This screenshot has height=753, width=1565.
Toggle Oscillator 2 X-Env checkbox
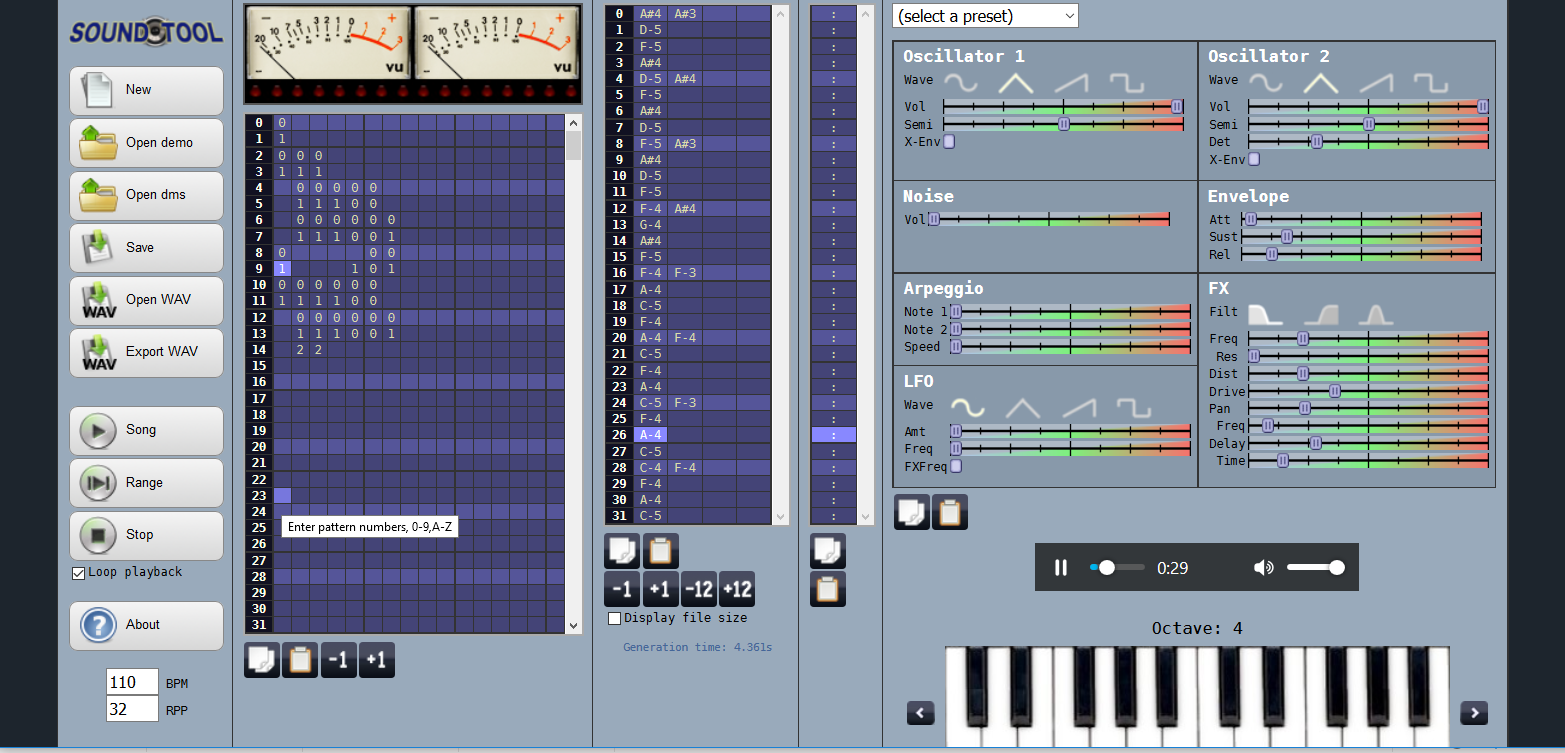click(1254, 159)
